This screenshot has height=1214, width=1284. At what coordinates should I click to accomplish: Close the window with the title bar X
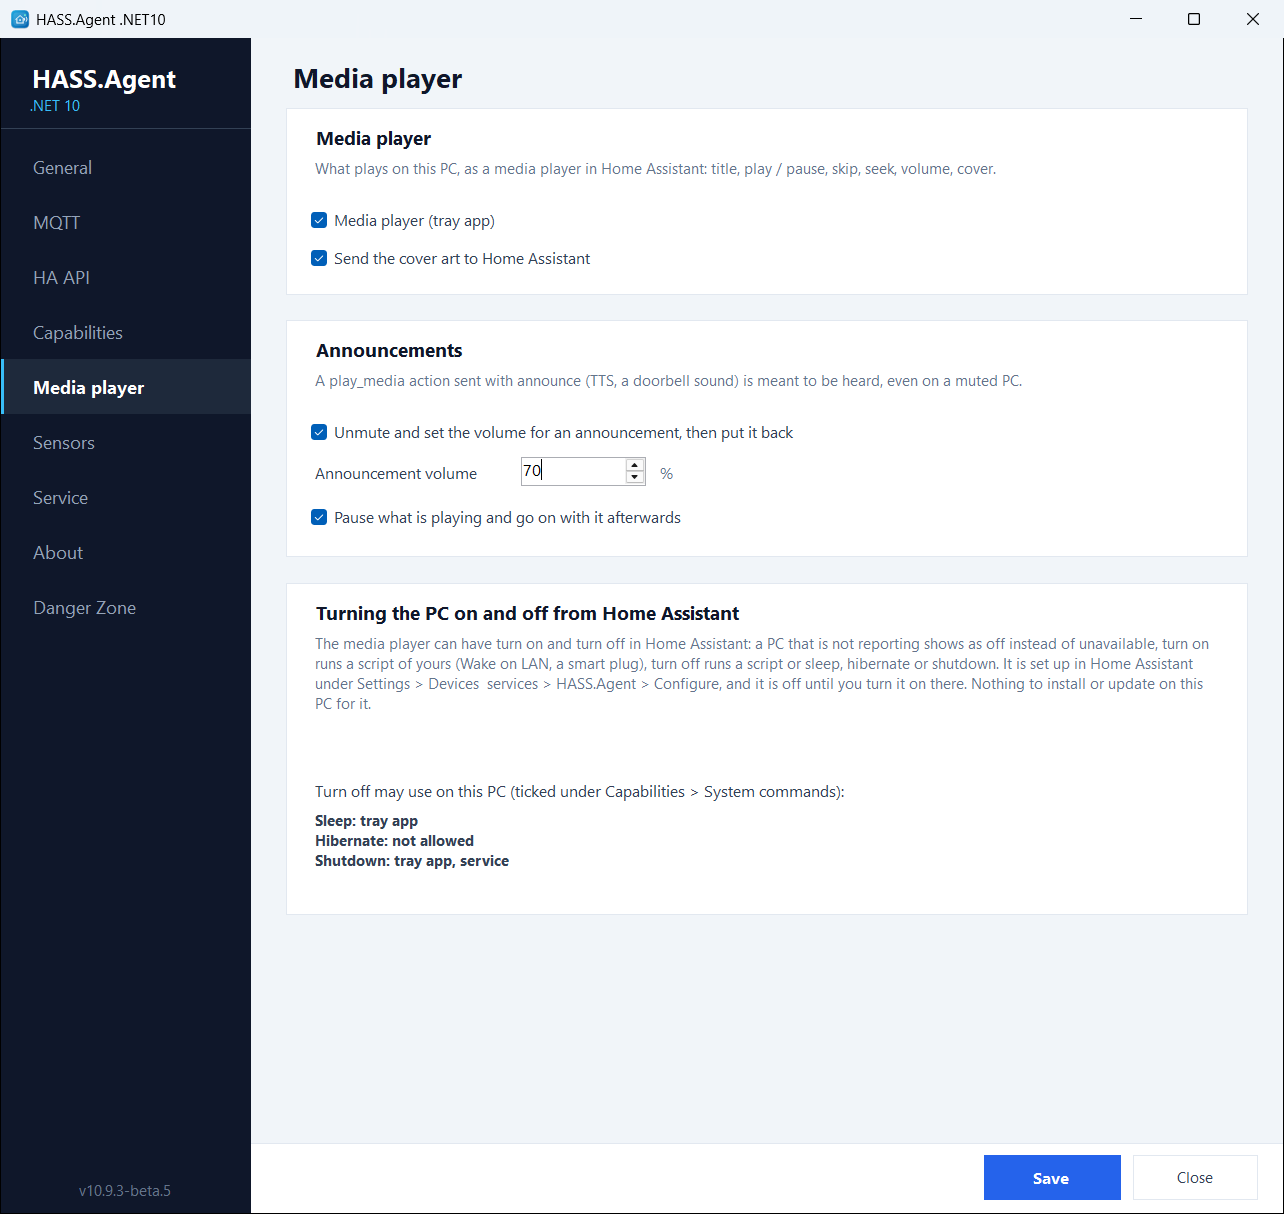pos(1253,19)
